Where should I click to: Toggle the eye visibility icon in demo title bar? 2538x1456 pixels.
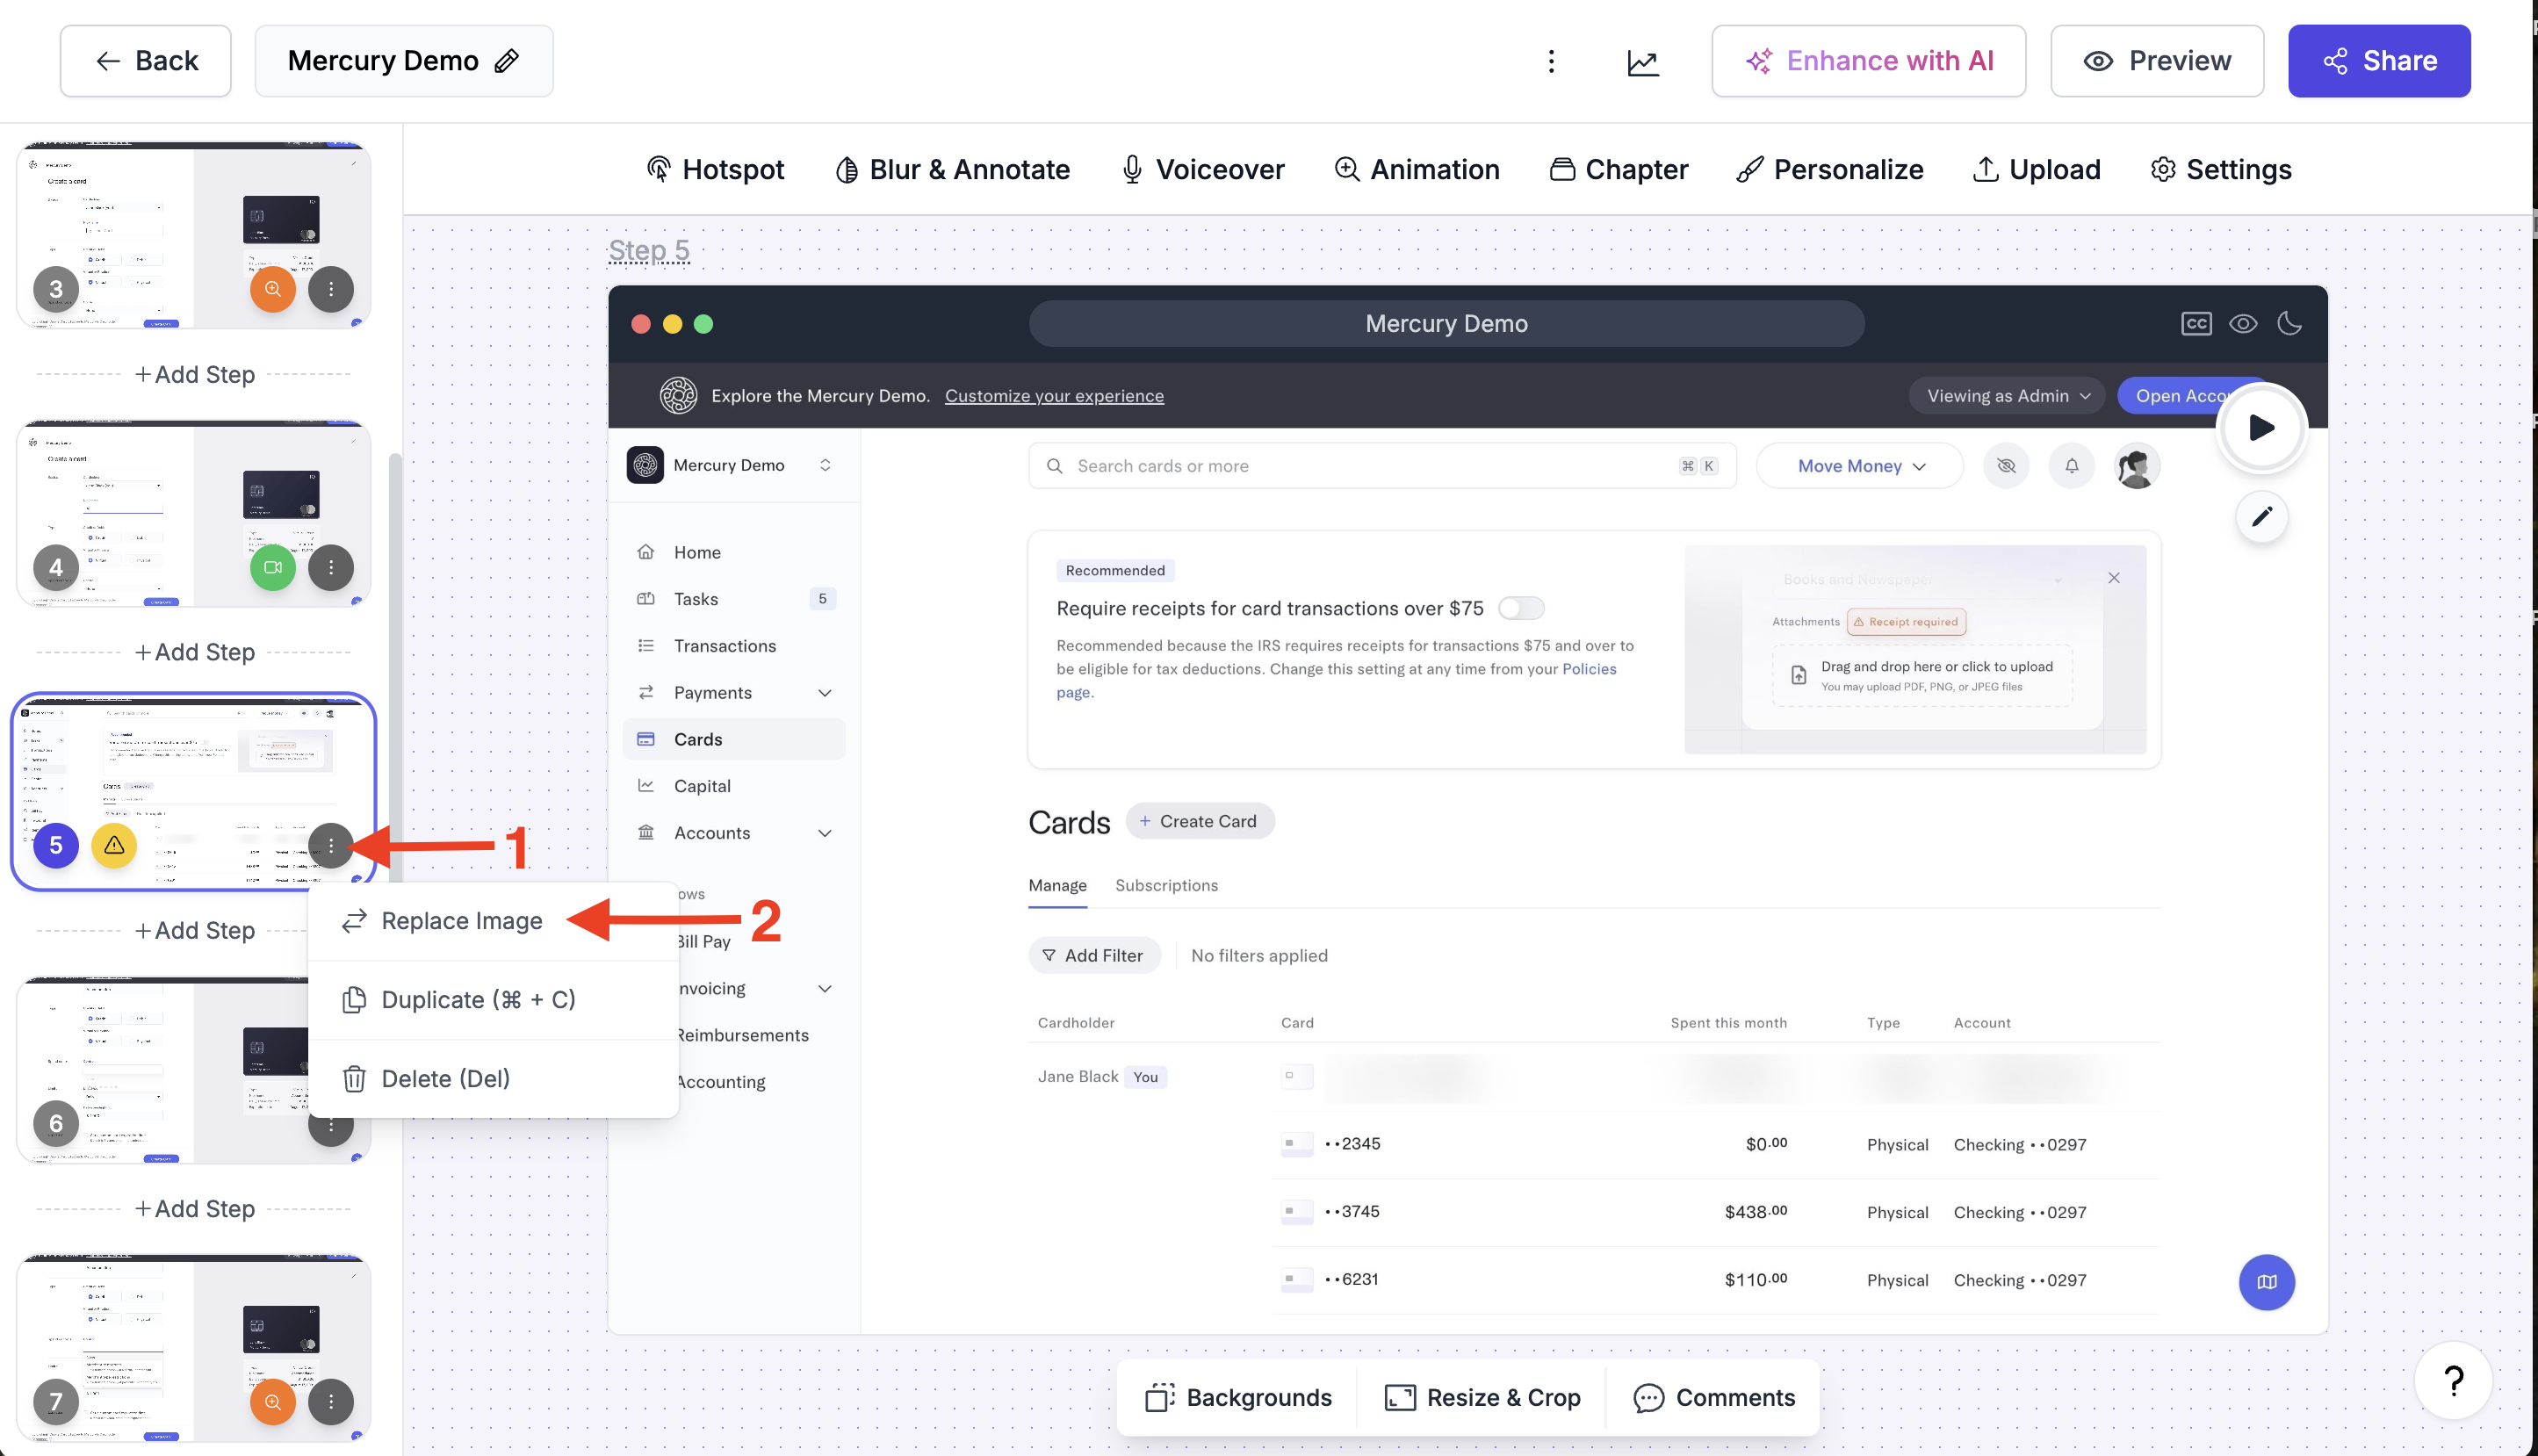[x=2243, y=324]
